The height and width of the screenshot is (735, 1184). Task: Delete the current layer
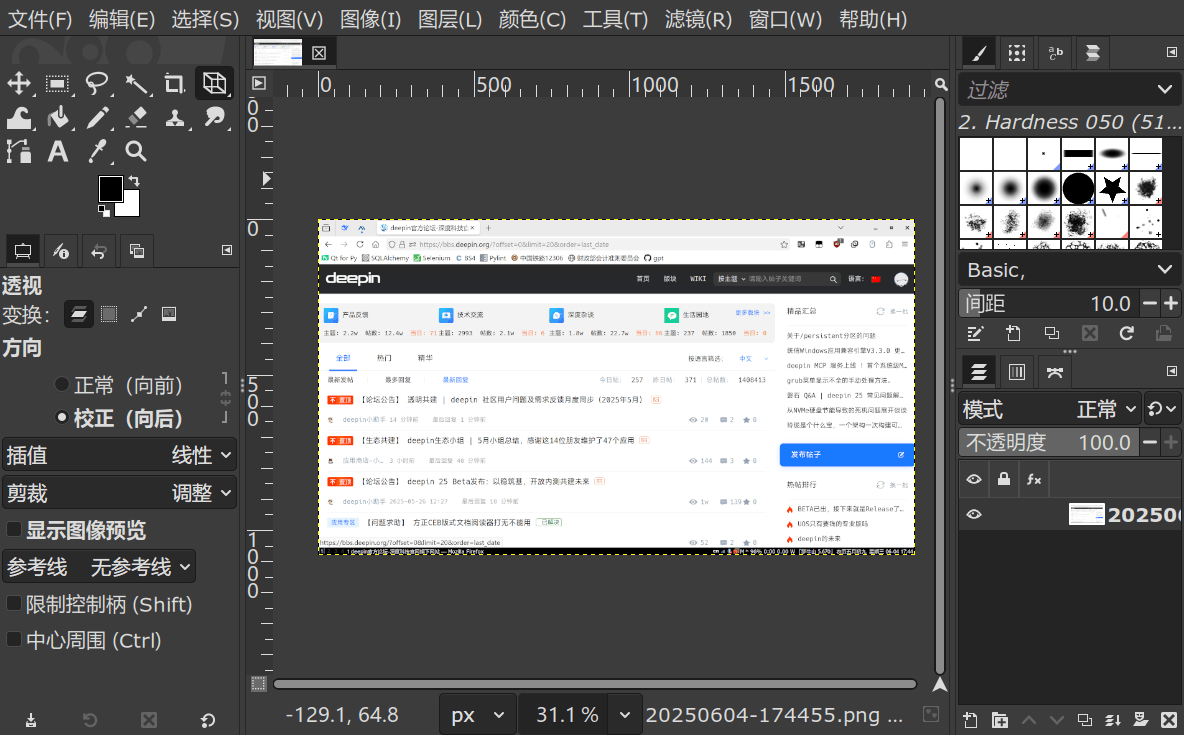point(1169,720)
